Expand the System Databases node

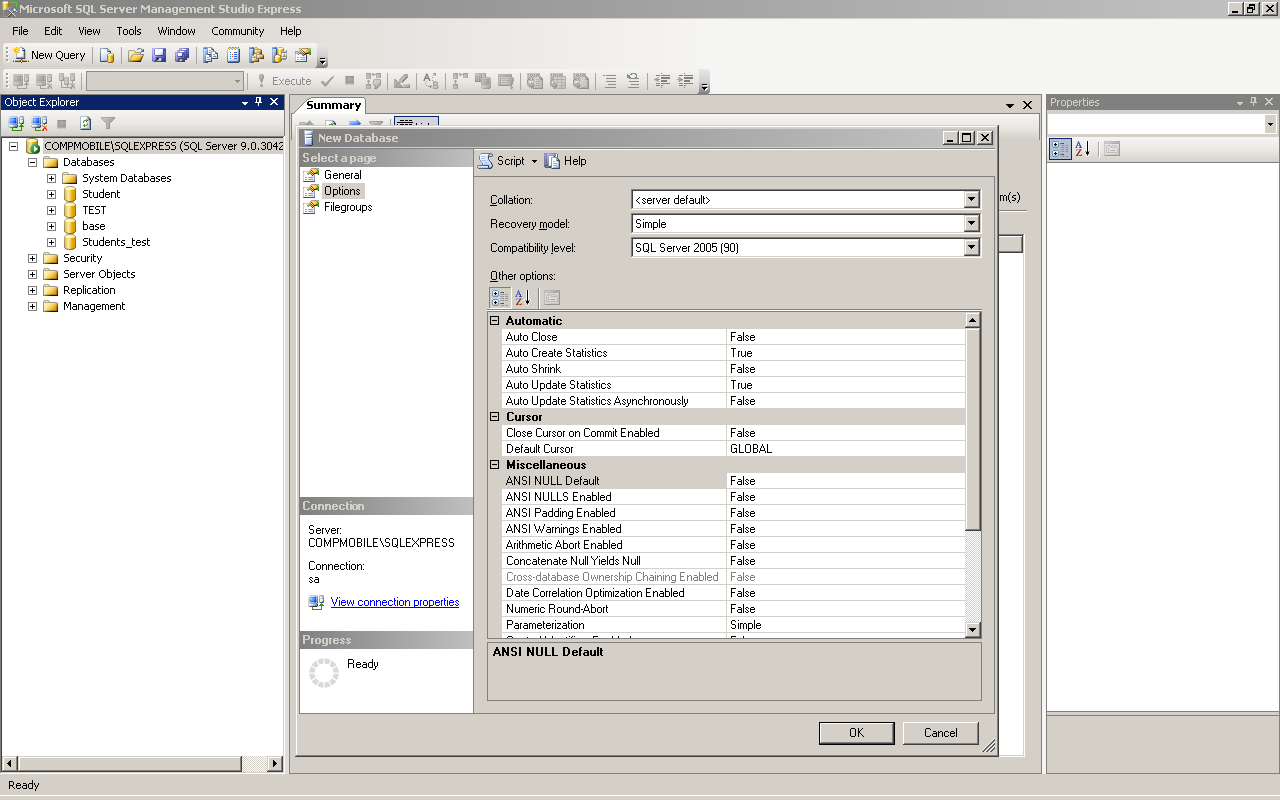pos(51,178)
